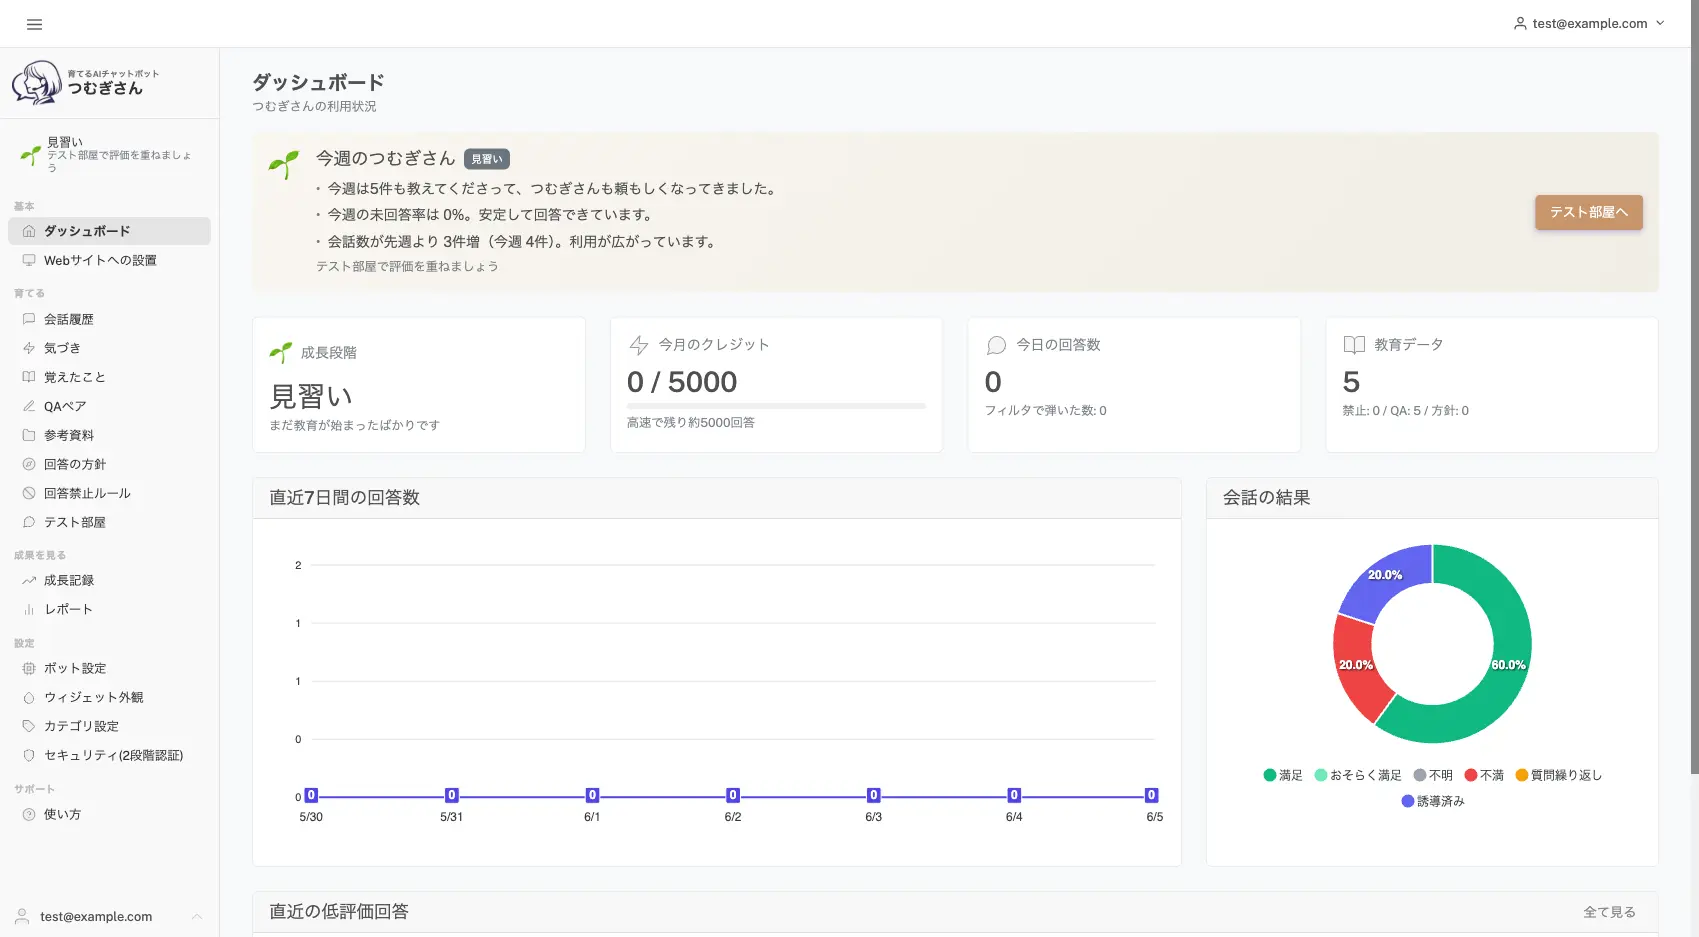1699x937 pixels.
Task: Click the 6/5 data point on chart
Action: tap(1151, 795)
